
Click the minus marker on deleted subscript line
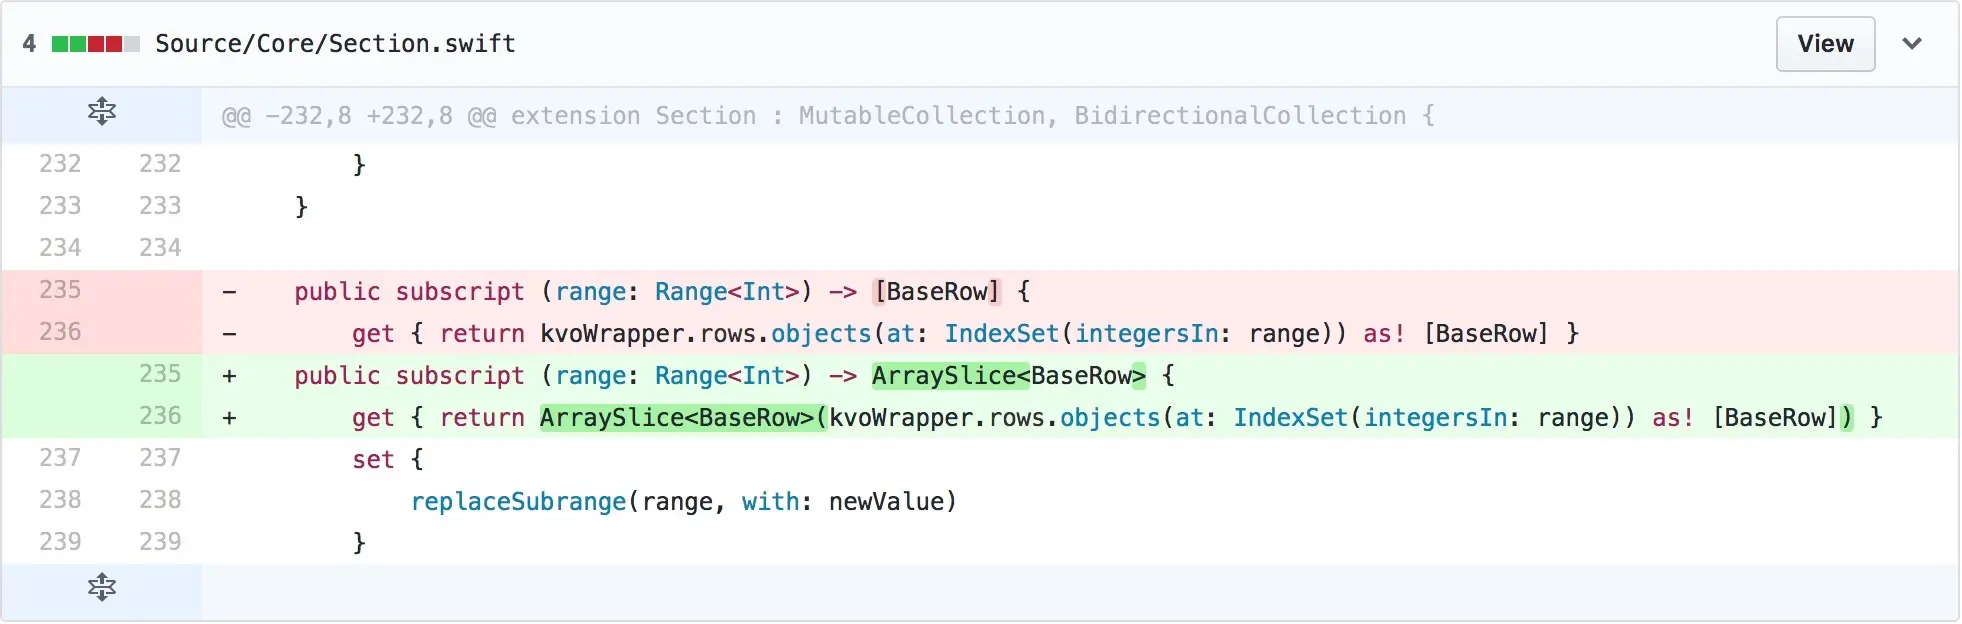click(x=229, y=292)
